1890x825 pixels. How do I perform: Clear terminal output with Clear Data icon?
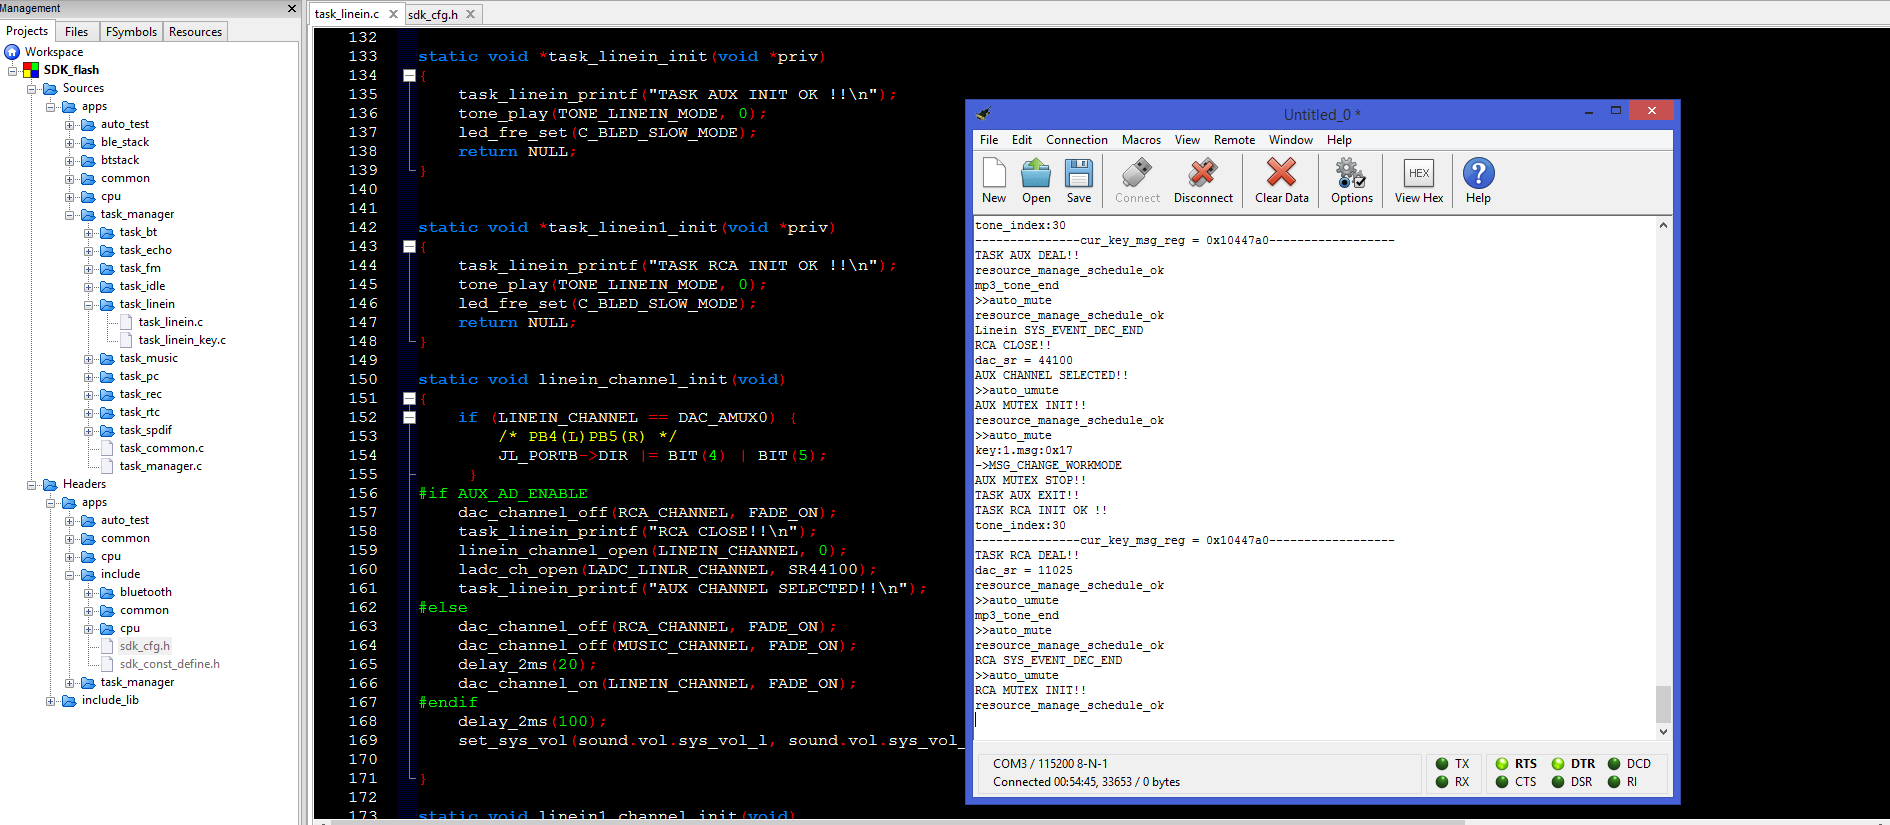pos(1281,180)
